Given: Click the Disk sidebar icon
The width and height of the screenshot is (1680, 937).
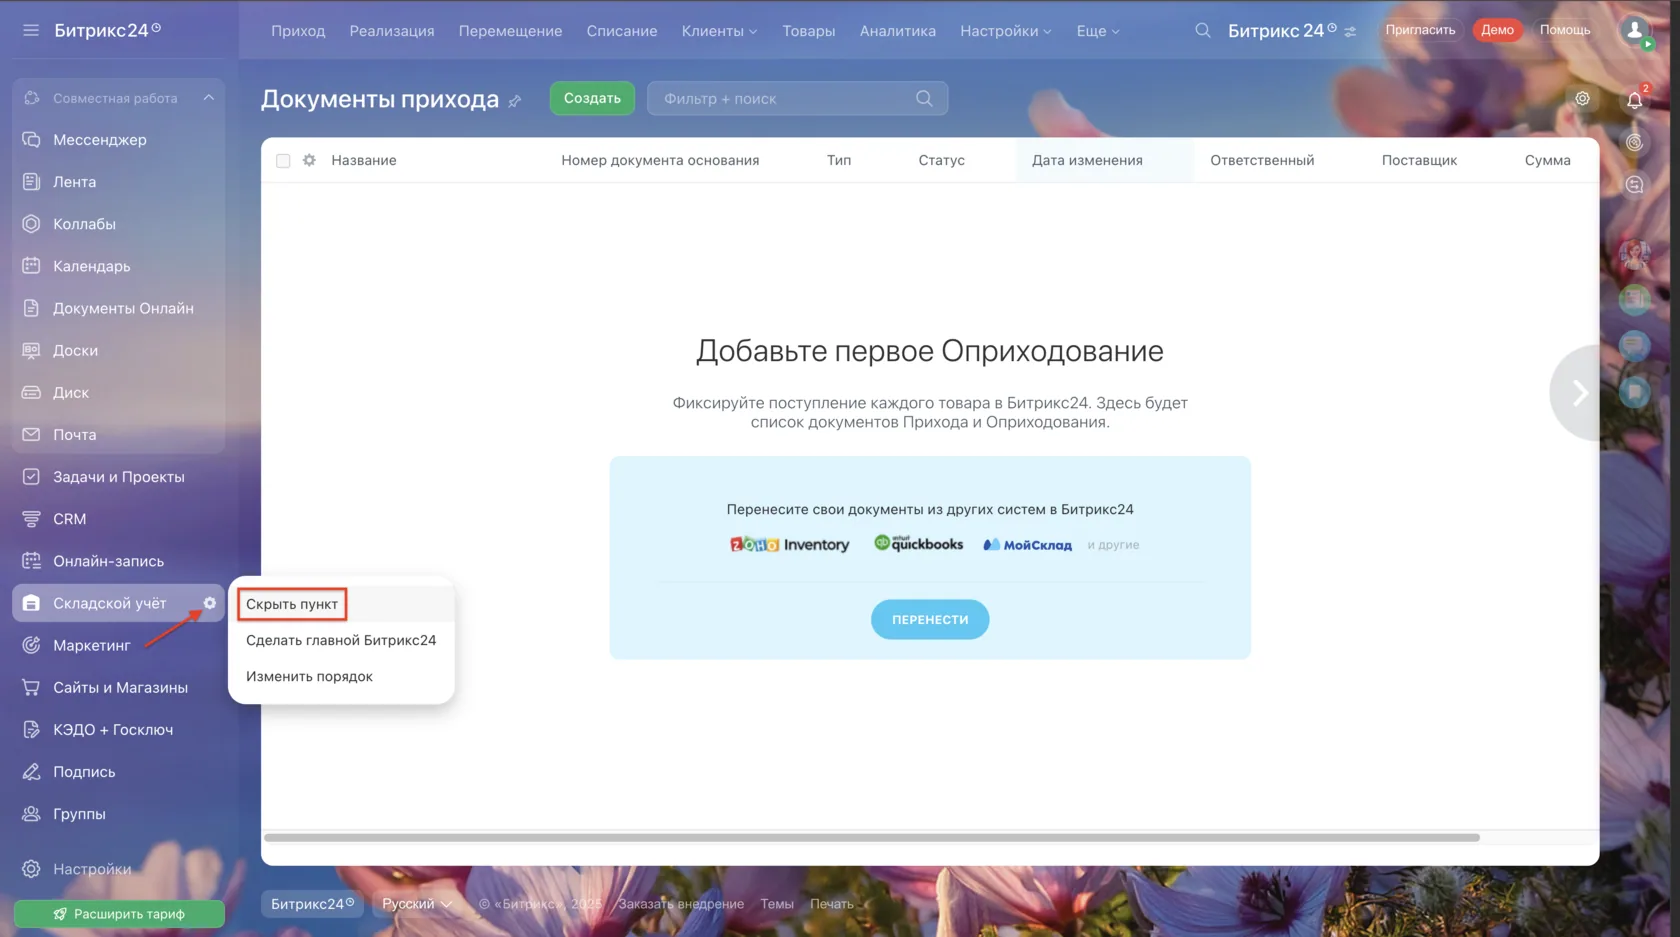Looking at the screenshot, I should [31, 393].
